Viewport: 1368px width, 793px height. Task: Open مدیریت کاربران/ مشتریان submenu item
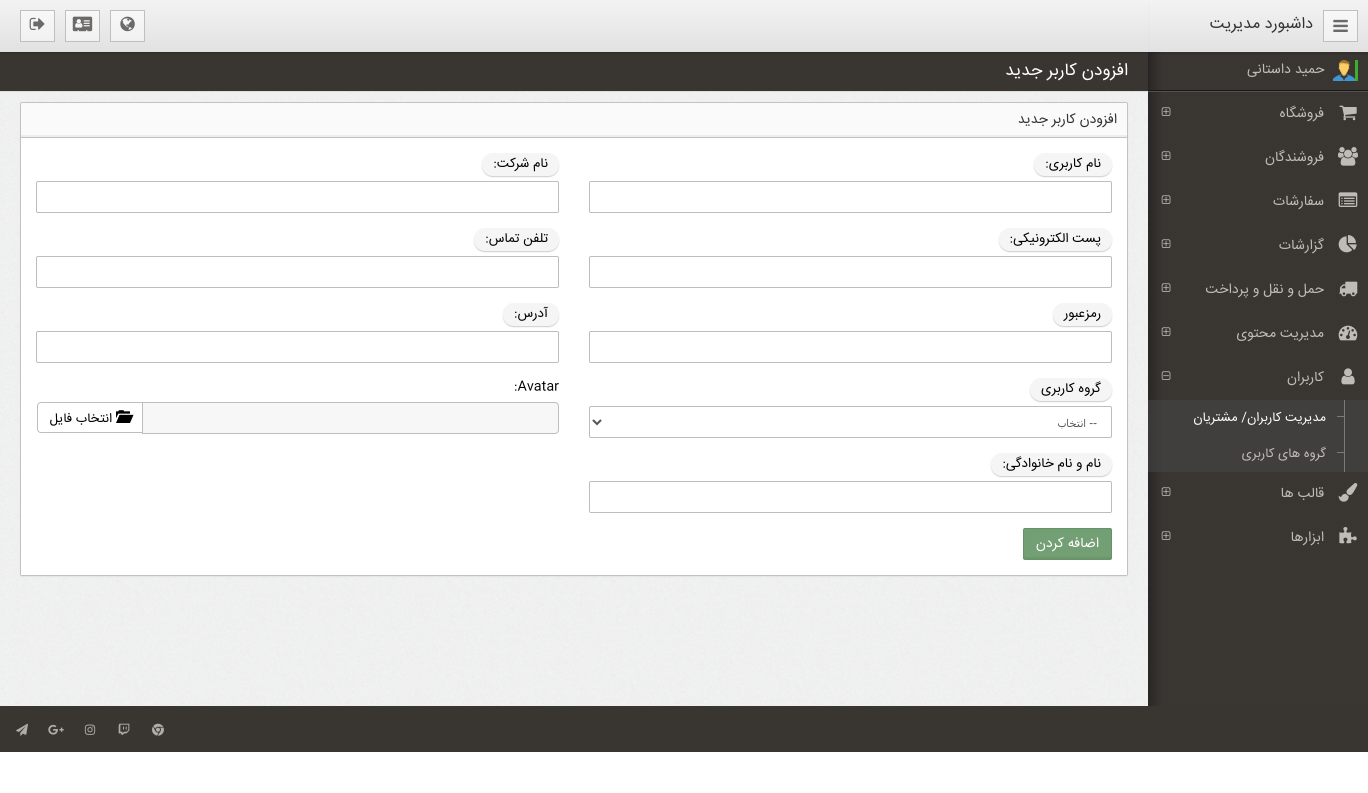tap(1259, 417)
